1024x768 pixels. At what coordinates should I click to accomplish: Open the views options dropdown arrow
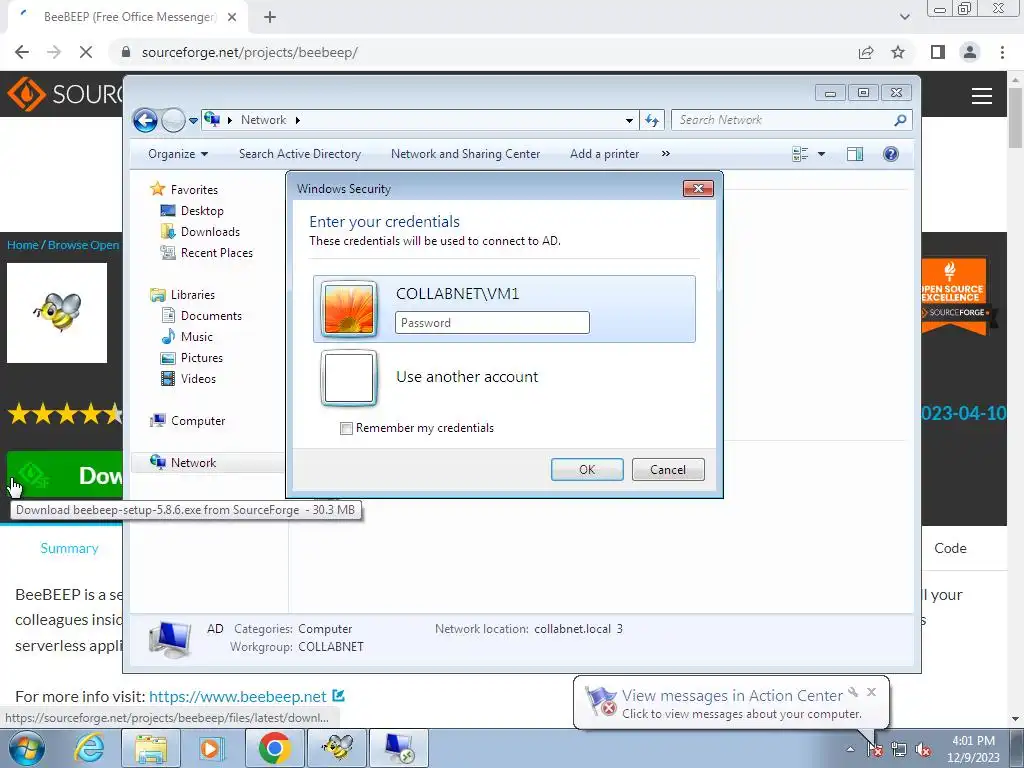(x=822, y=154)
